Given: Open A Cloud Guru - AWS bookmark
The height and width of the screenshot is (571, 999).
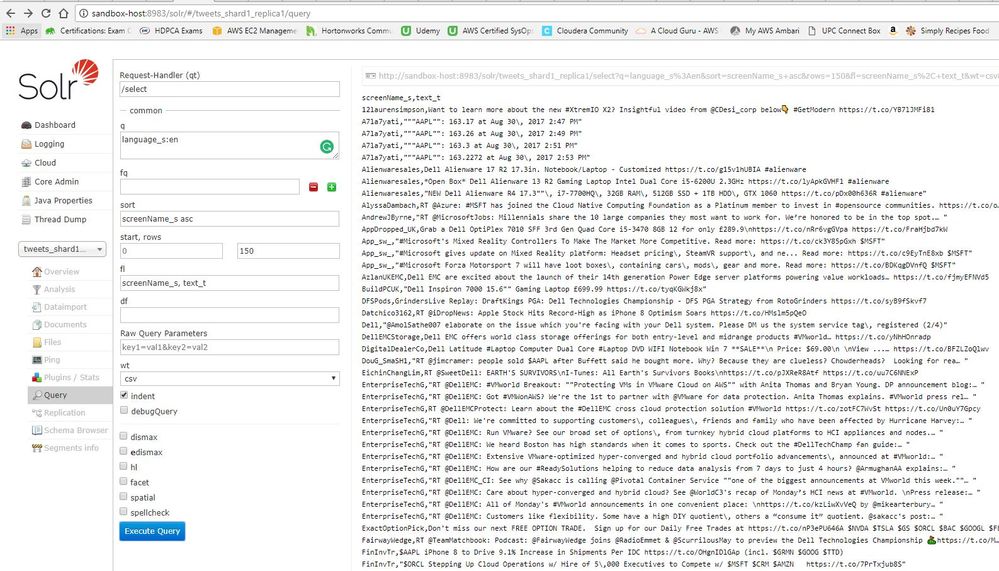Looking at the screenshot, I should click(x=677, y=31).
